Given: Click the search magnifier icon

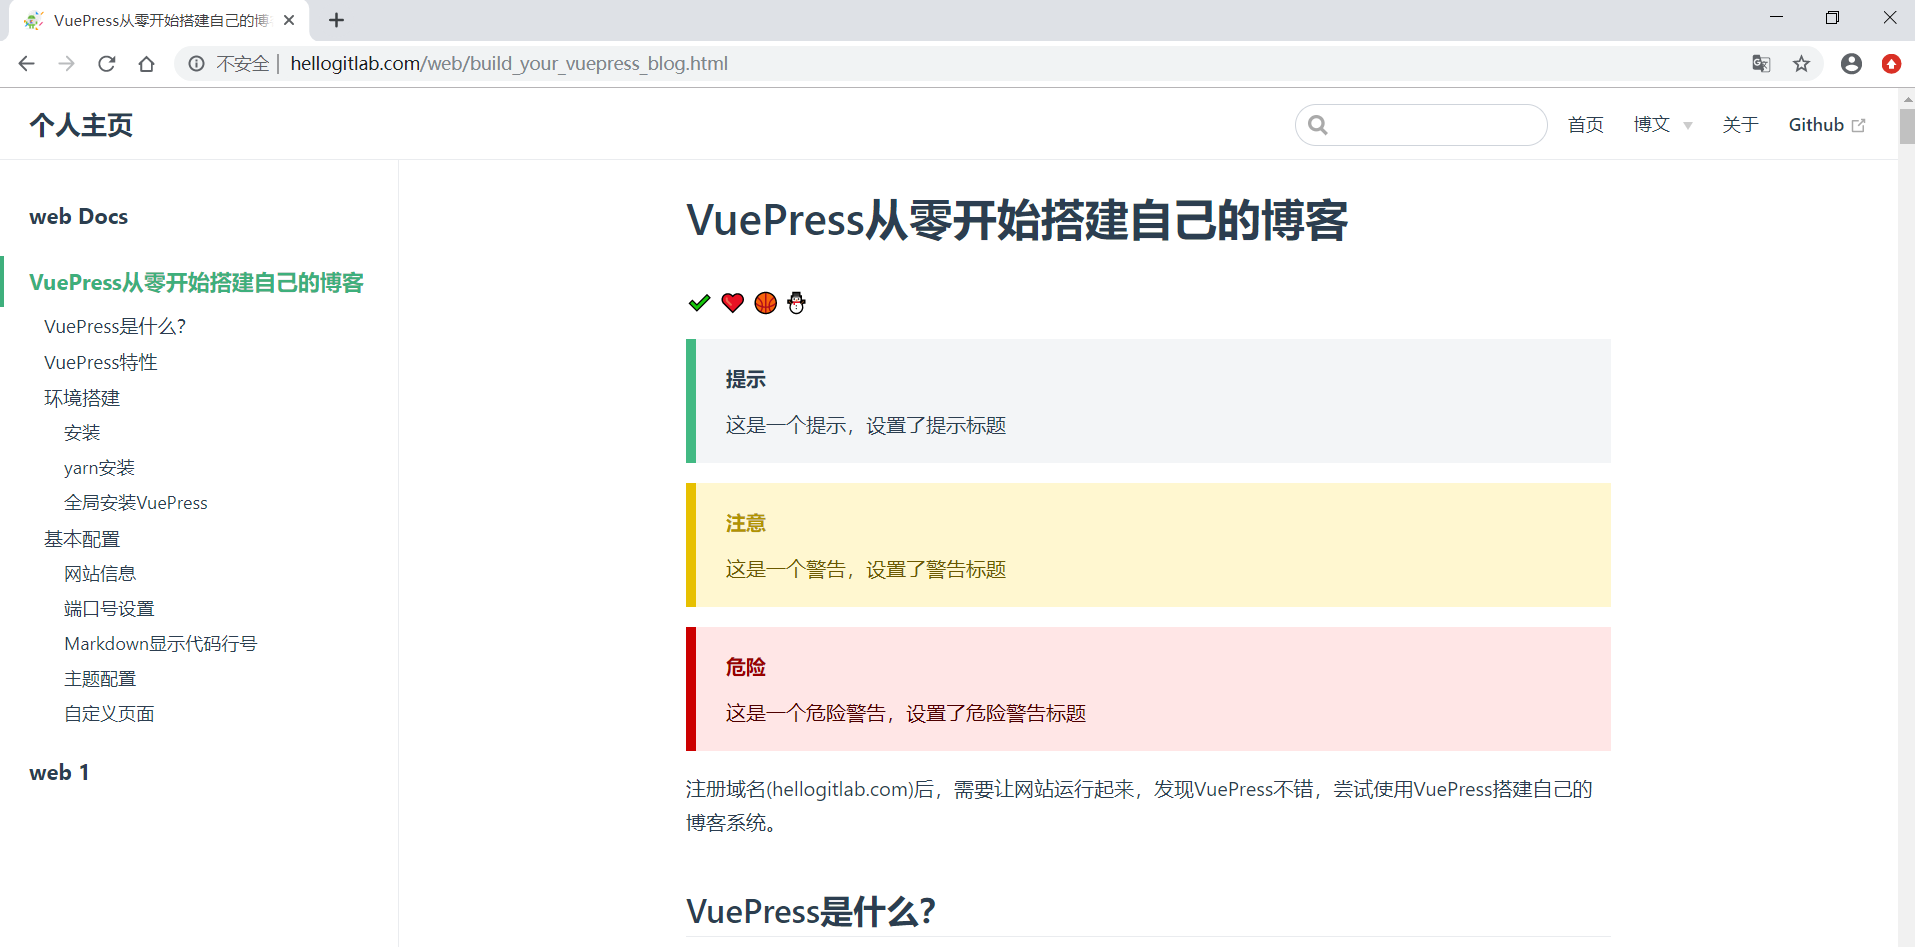Looking at the screenshot, I should click(x=1318, y=125).
